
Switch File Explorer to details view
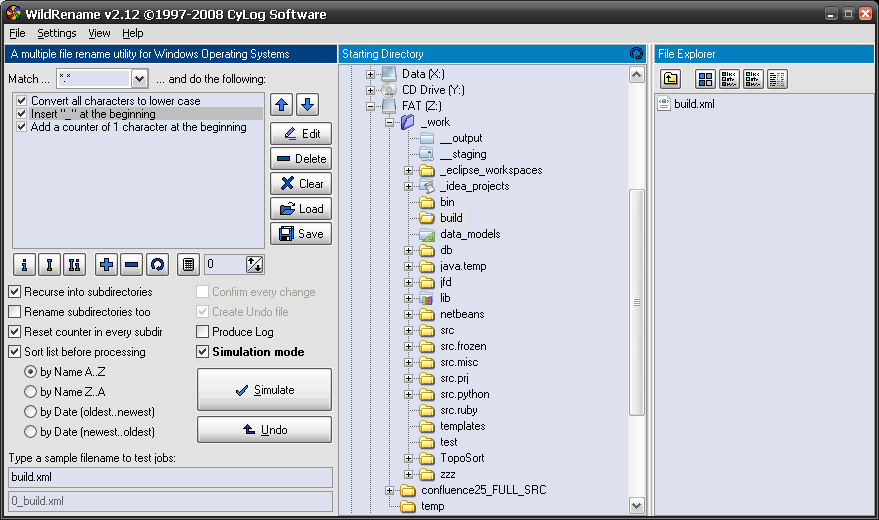[x=777, y=79]
